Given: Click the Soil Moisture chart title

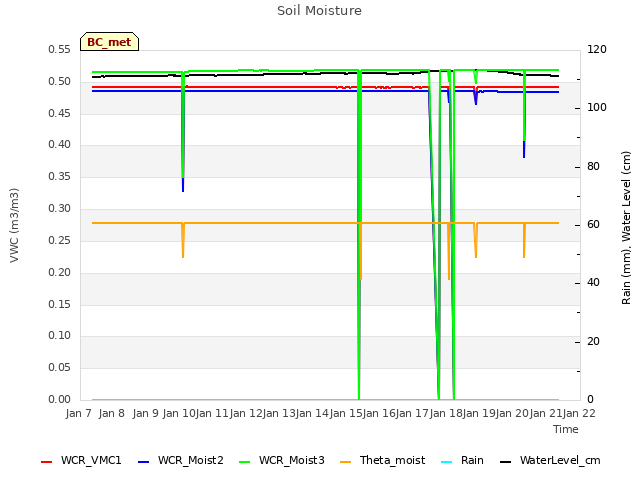Looking at the screenshot, I should [x=319, y=11].
